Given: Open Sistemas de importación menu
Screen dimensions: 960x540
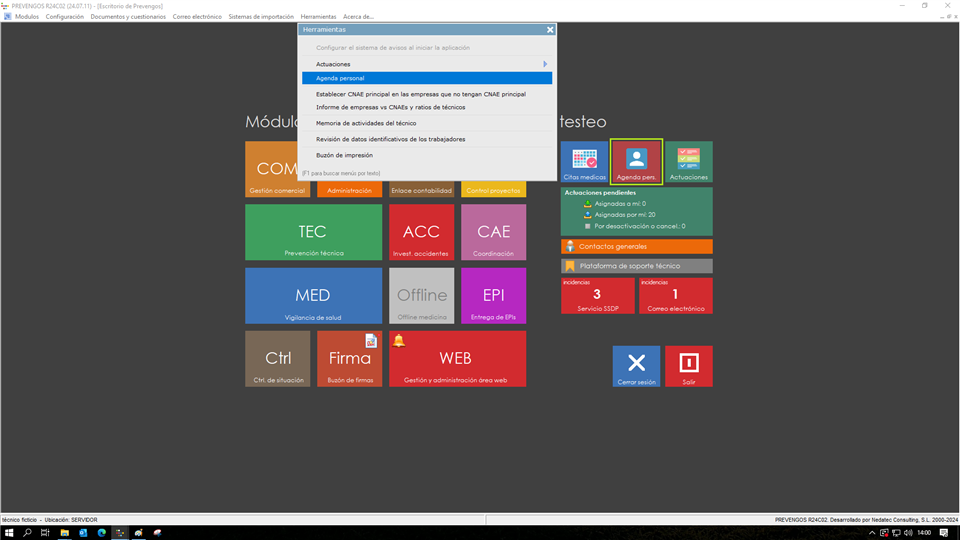Looking at the screenshot, I should click(261, 17).
